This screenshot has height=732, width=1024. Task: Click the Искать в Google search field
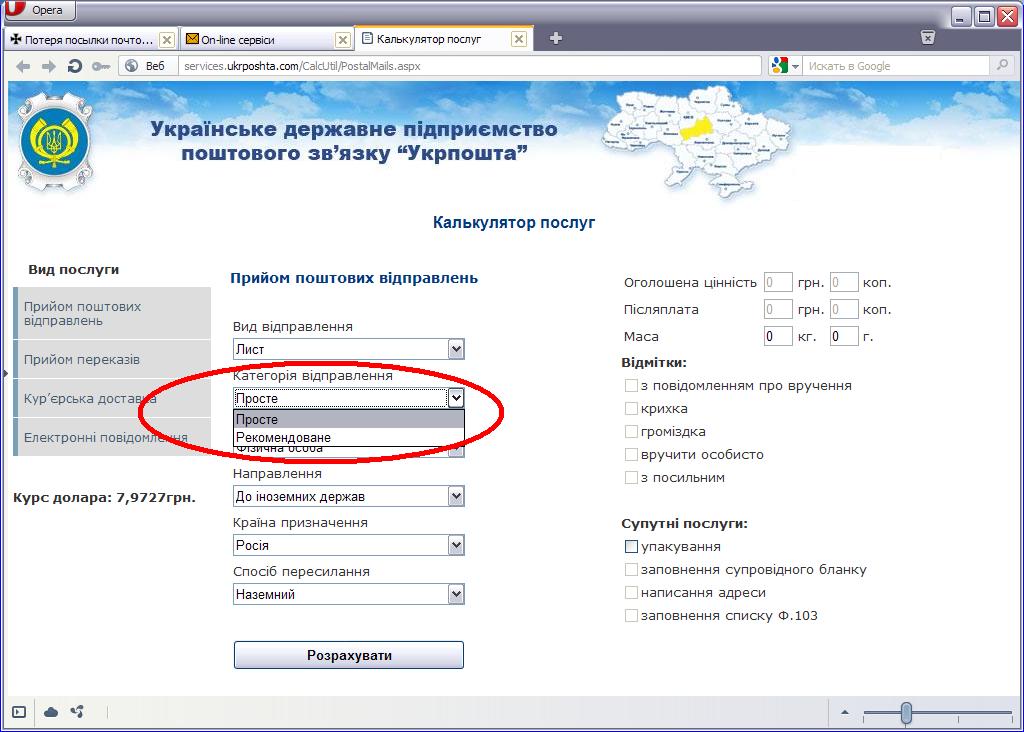click(896, 66)
